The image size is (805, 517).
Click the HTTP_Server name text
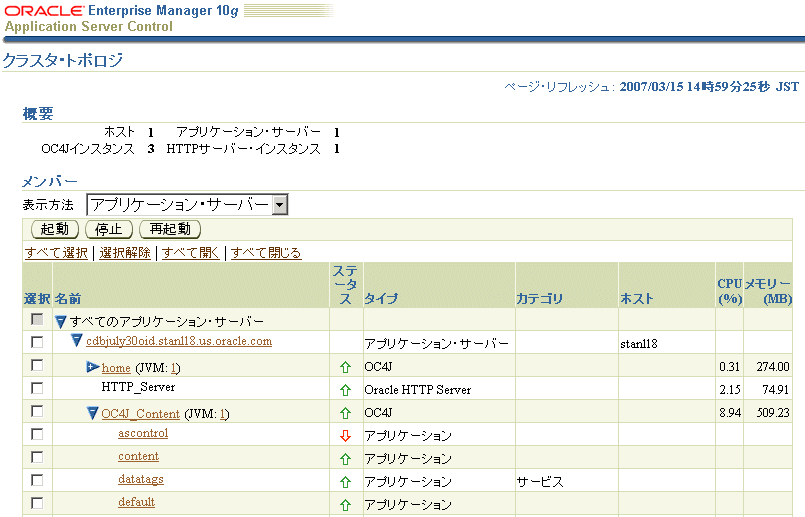click(x=138, y=387)
